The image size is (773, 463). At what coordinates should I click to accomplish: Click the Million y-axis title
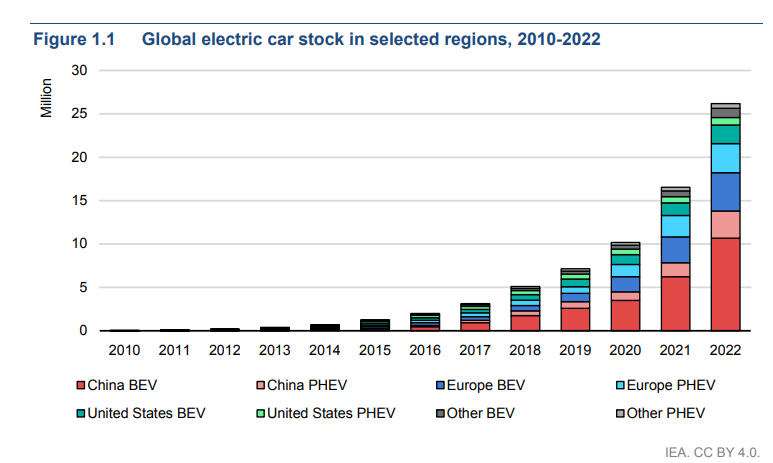[x=46, y=98]
